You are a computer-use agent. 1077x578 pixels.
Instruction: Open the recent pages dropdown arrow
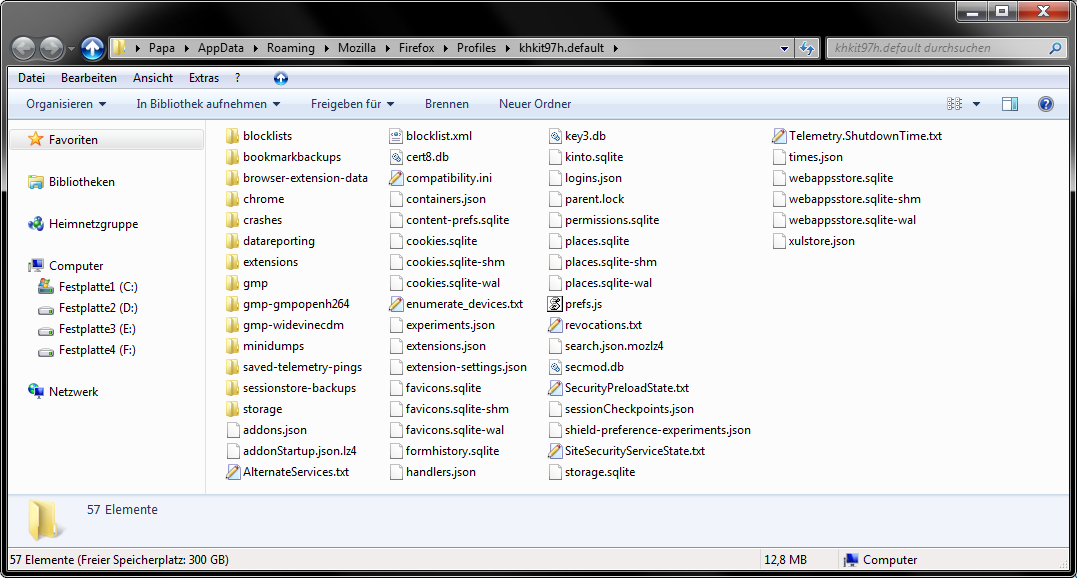pyautogui.click(x=71, y=49)
